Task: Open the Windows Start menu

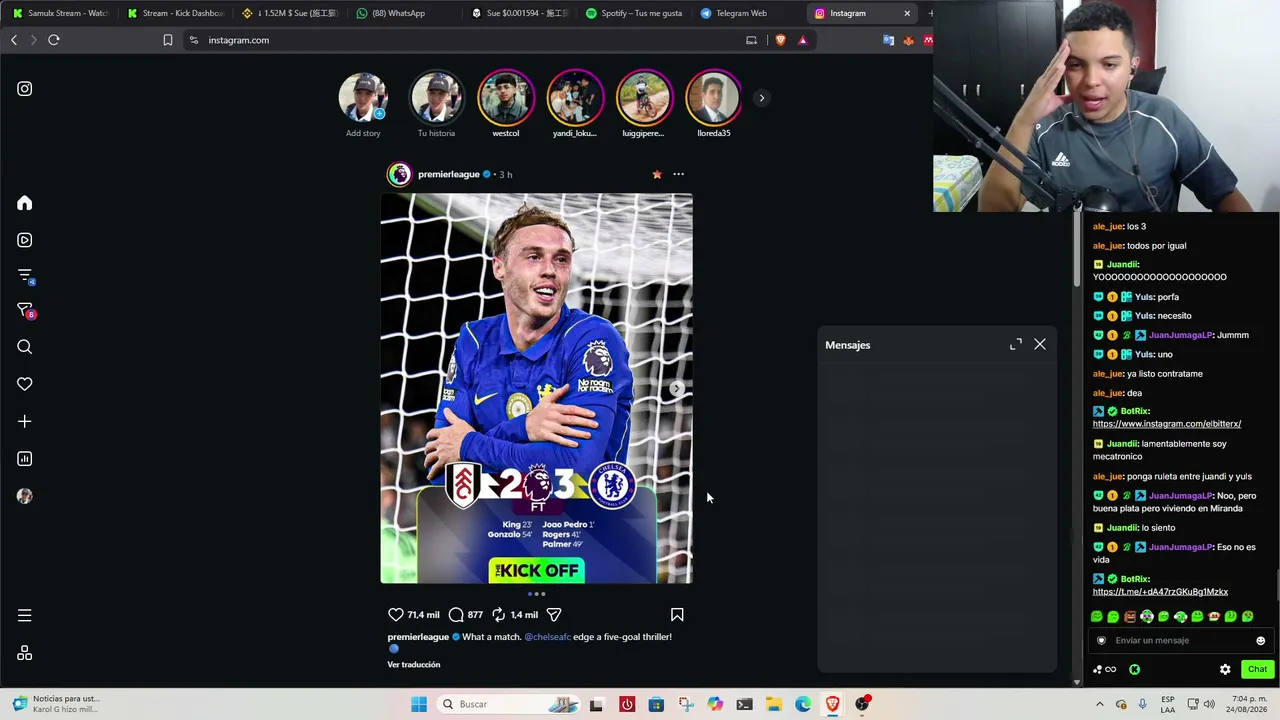Action: coord(419,704)
